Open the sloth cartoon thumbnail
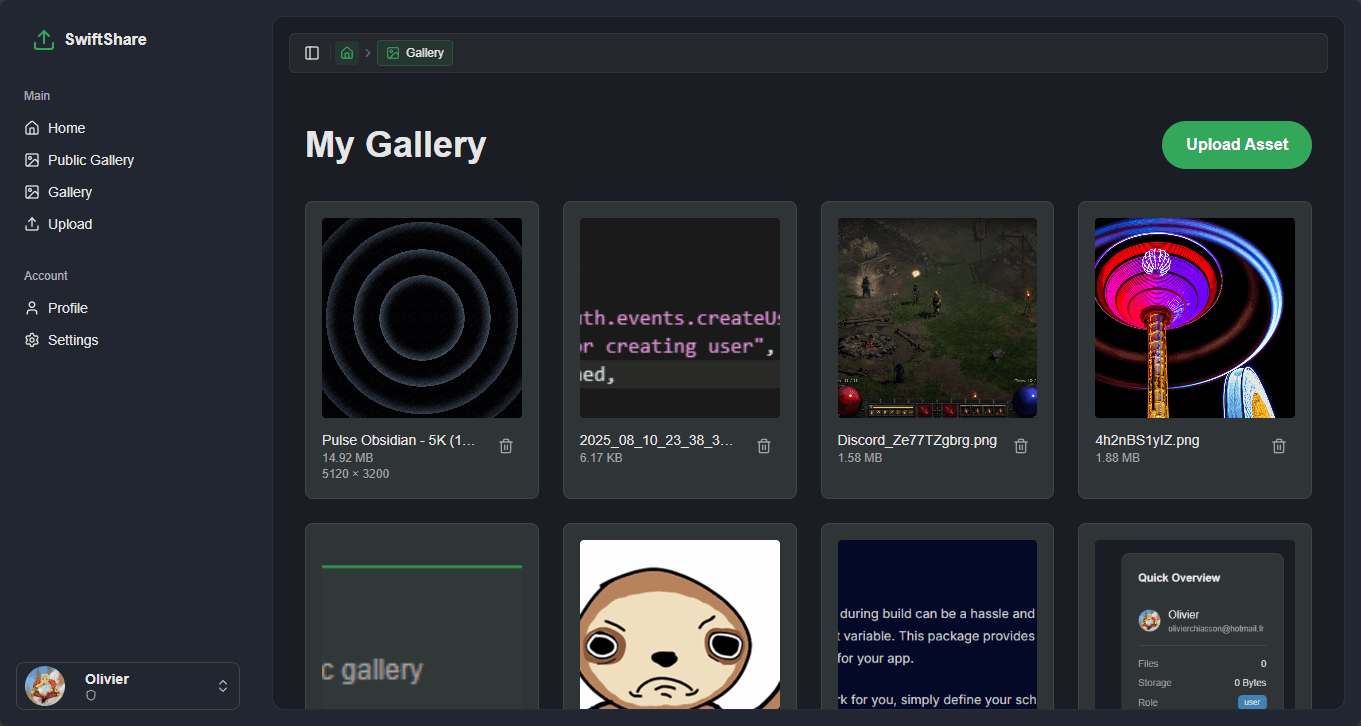The image size is (1361, 726). [680, 625]
